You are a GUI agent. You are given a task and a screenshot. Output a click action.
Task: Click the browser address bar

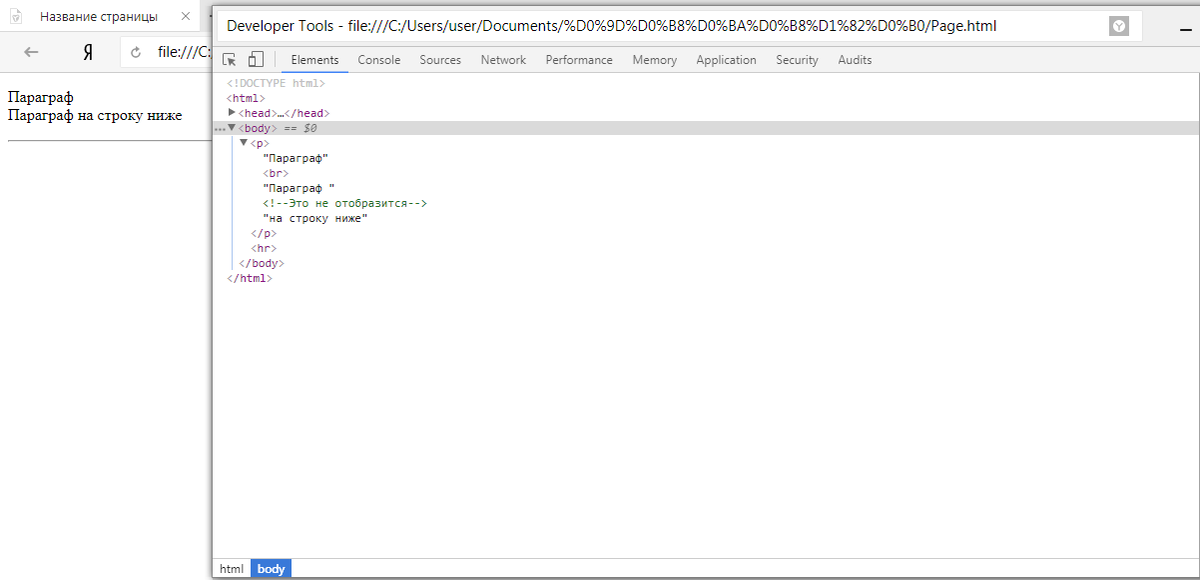coord(166,52)
